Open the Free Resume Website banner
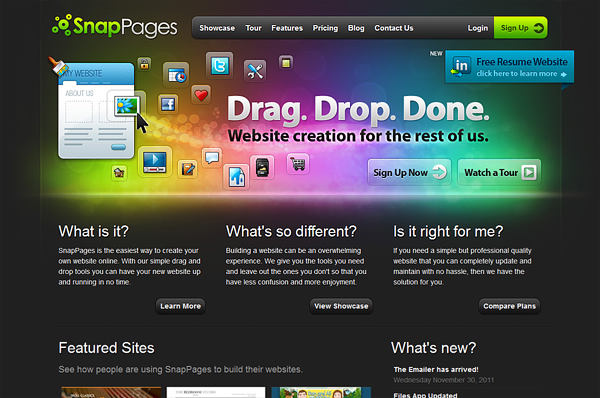This screenshot has width=600, height=398. click(x=509, y=67)
